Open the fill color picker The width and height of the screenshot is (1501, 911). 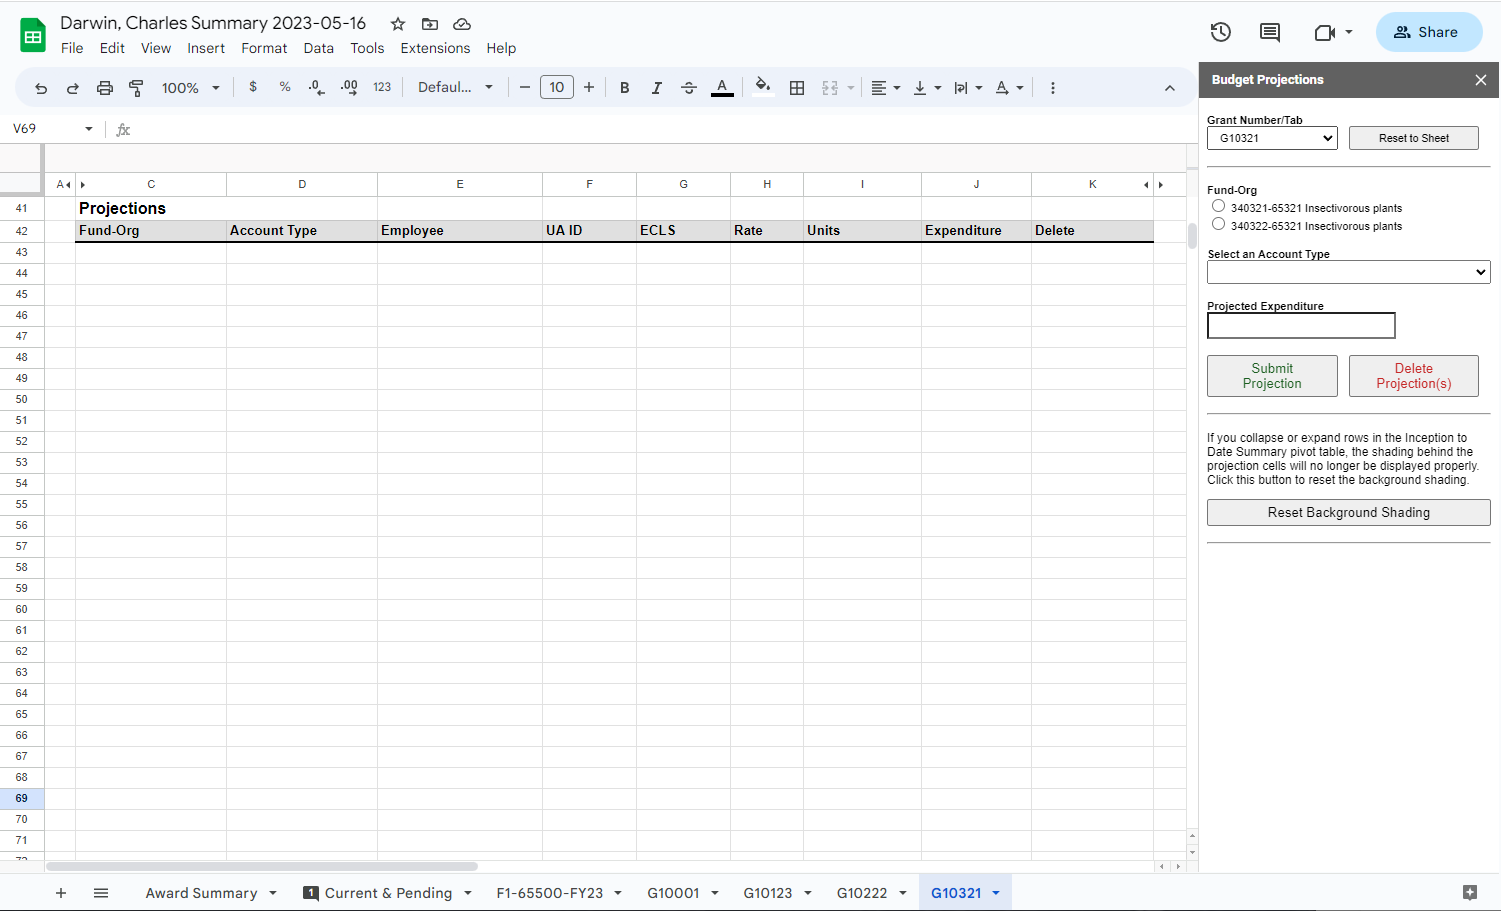coord(763,87)
